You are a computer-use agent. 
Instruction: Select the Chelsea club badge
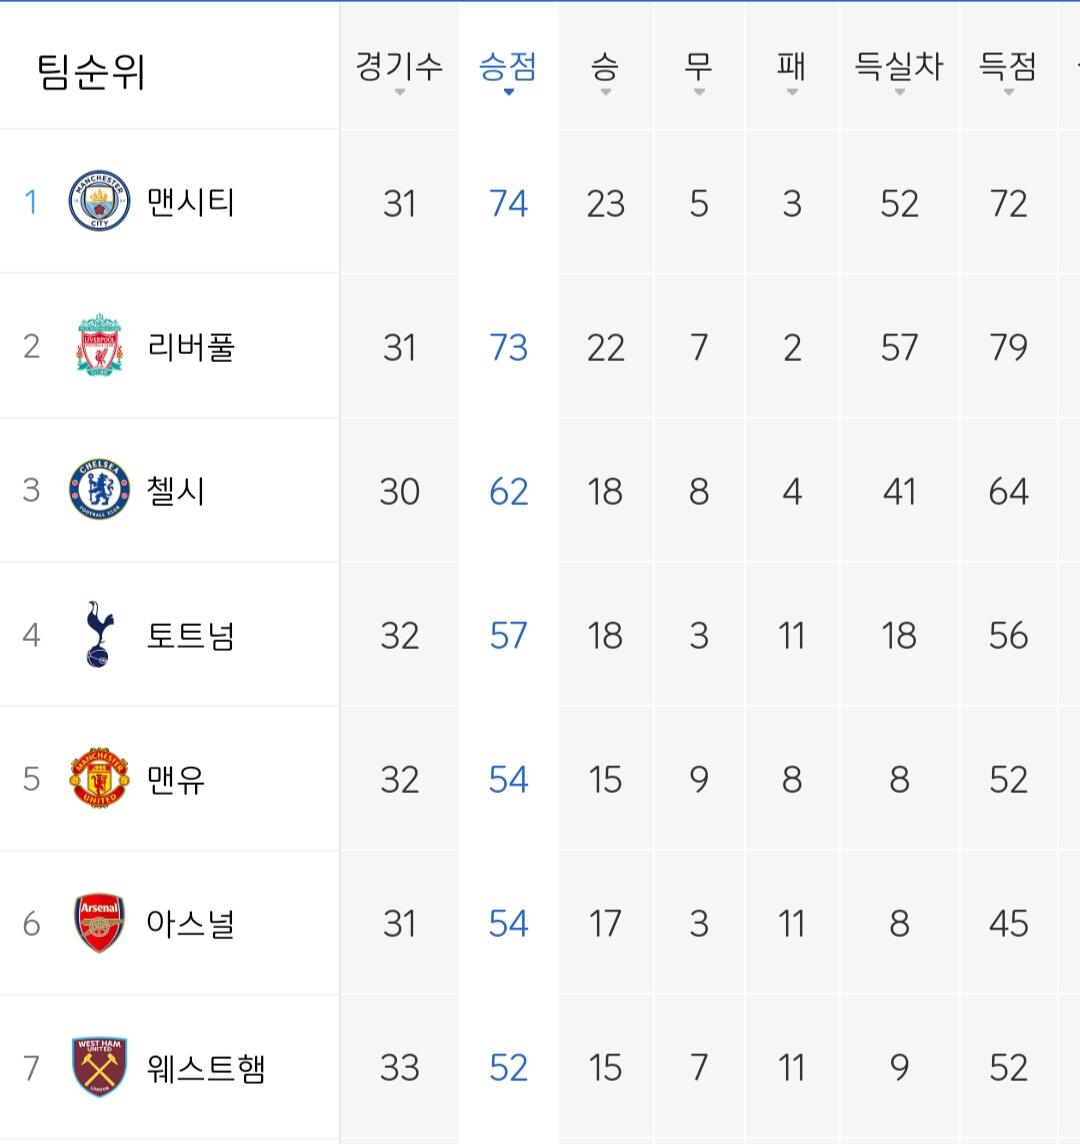coord(99,489)
